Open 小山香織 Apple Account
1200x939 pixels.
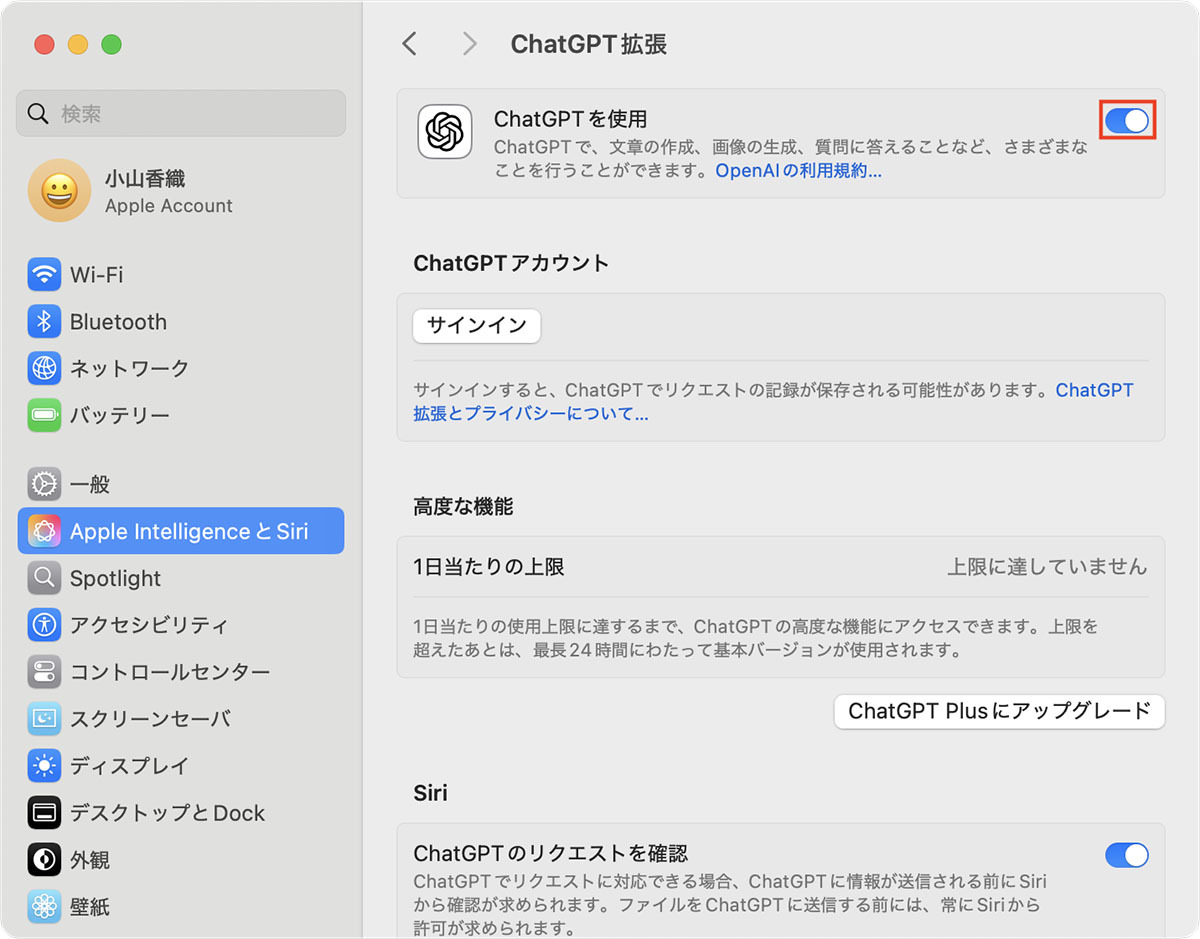(181, 190)
